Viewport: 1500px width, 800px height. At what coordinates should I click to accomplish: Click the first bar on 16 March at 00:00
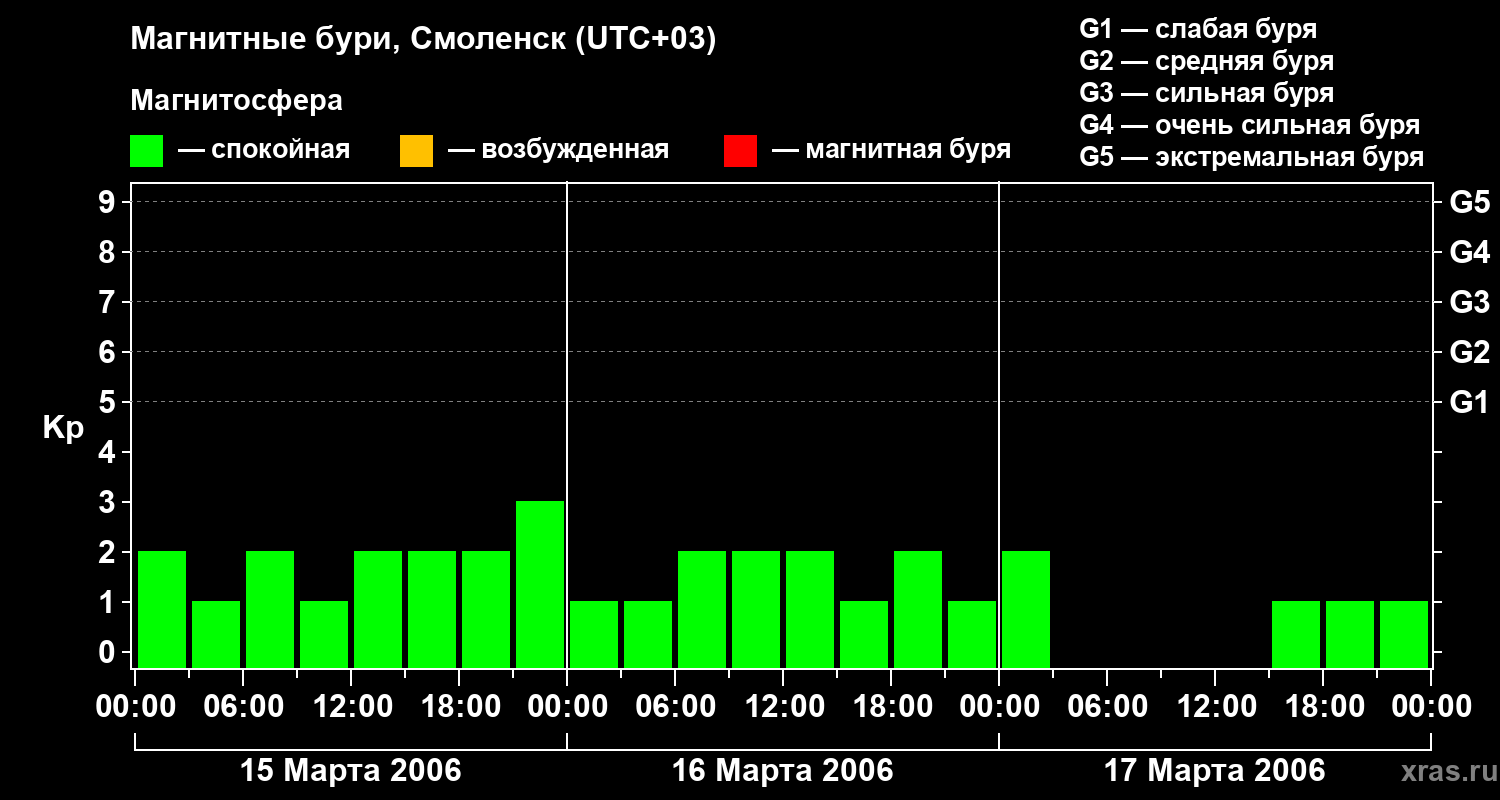point(594,634)
